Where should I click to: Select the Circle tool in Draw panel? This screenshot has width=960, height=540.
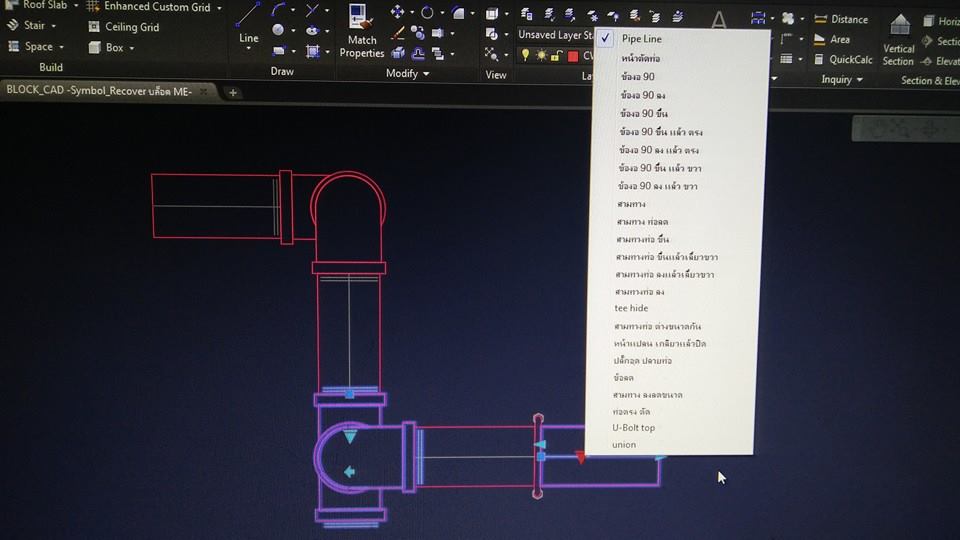pos(277,29)
